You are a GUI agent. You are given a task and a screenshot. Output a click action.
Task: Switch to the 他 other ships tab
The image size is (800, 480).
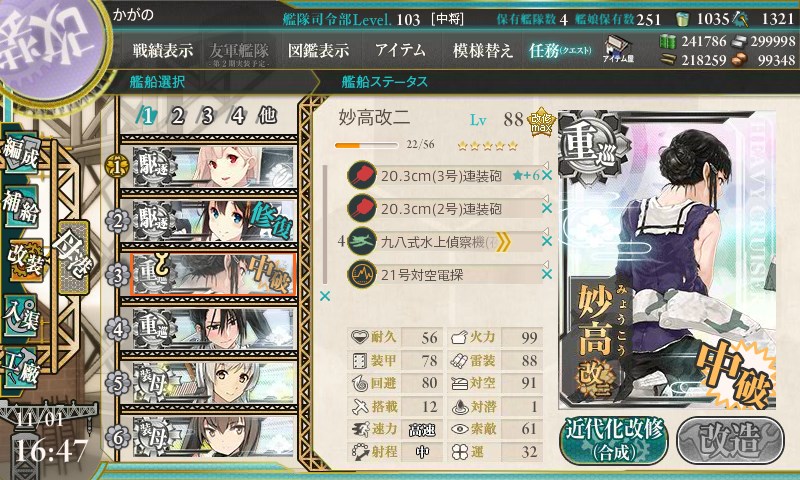(x=267, y=116)
